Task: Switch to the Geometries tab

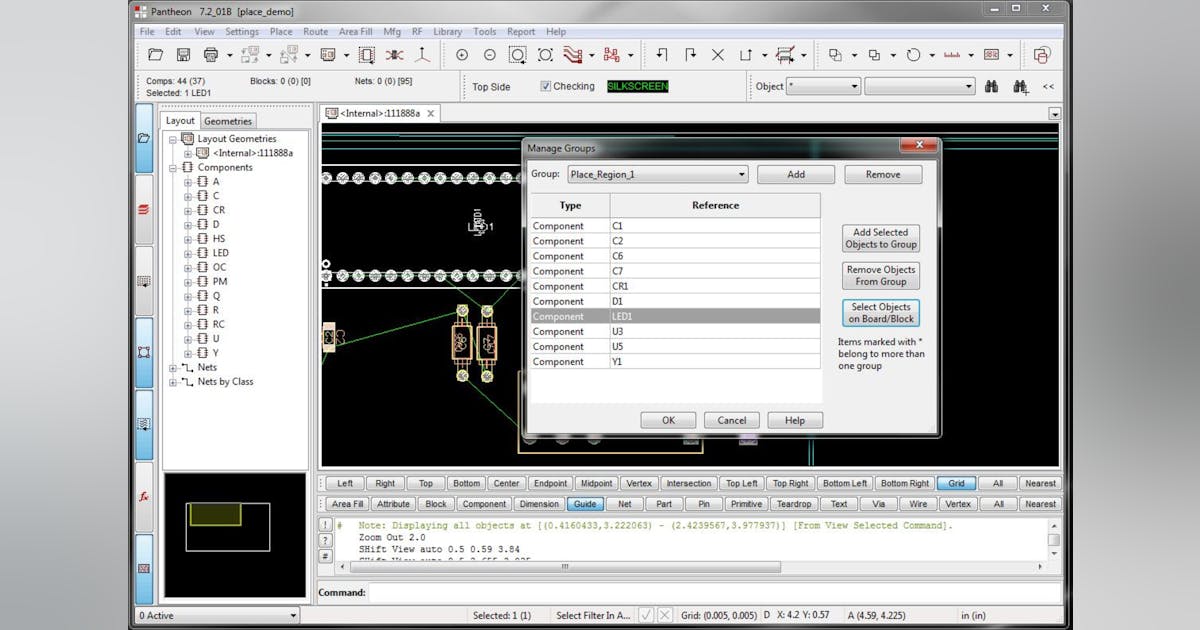Action: (227, 120)
